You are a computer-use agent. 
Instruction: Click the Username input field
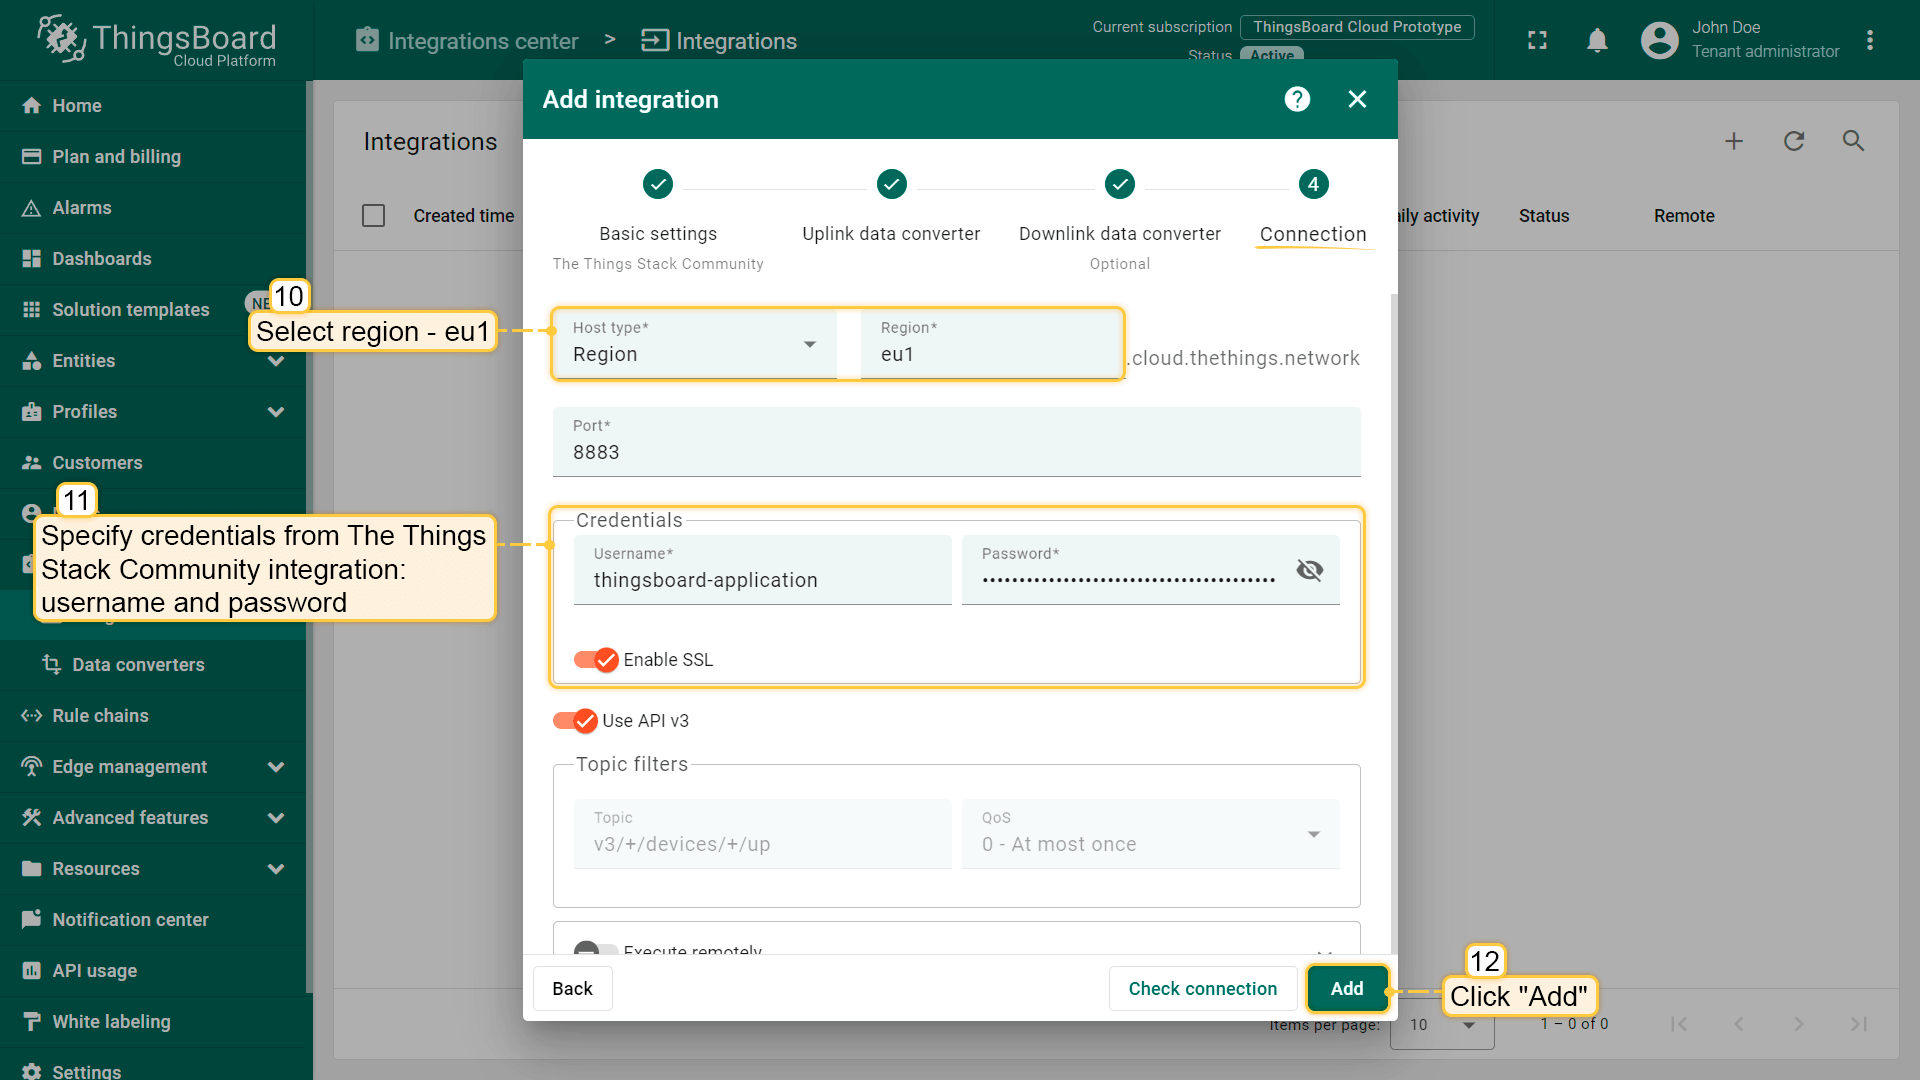coord(762,569)
